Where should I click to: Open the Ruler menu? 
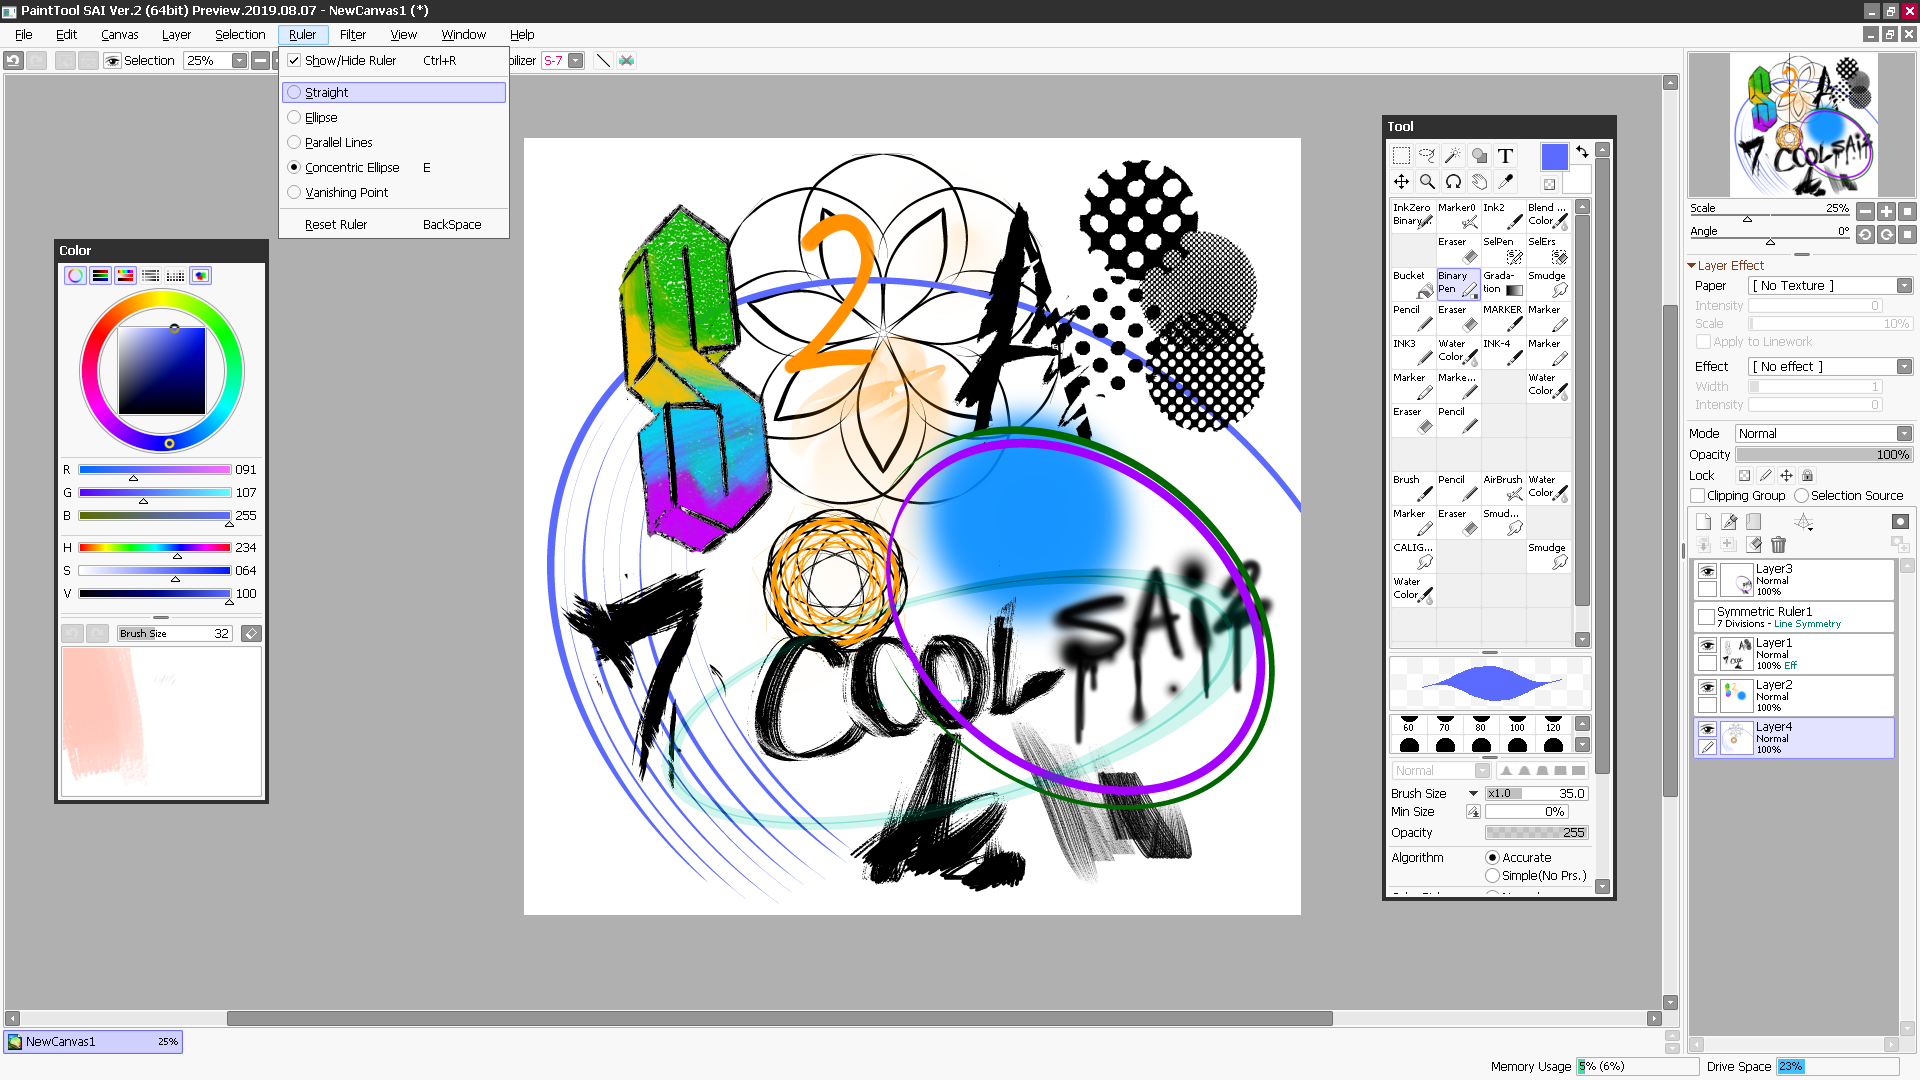tap(301, 33)
